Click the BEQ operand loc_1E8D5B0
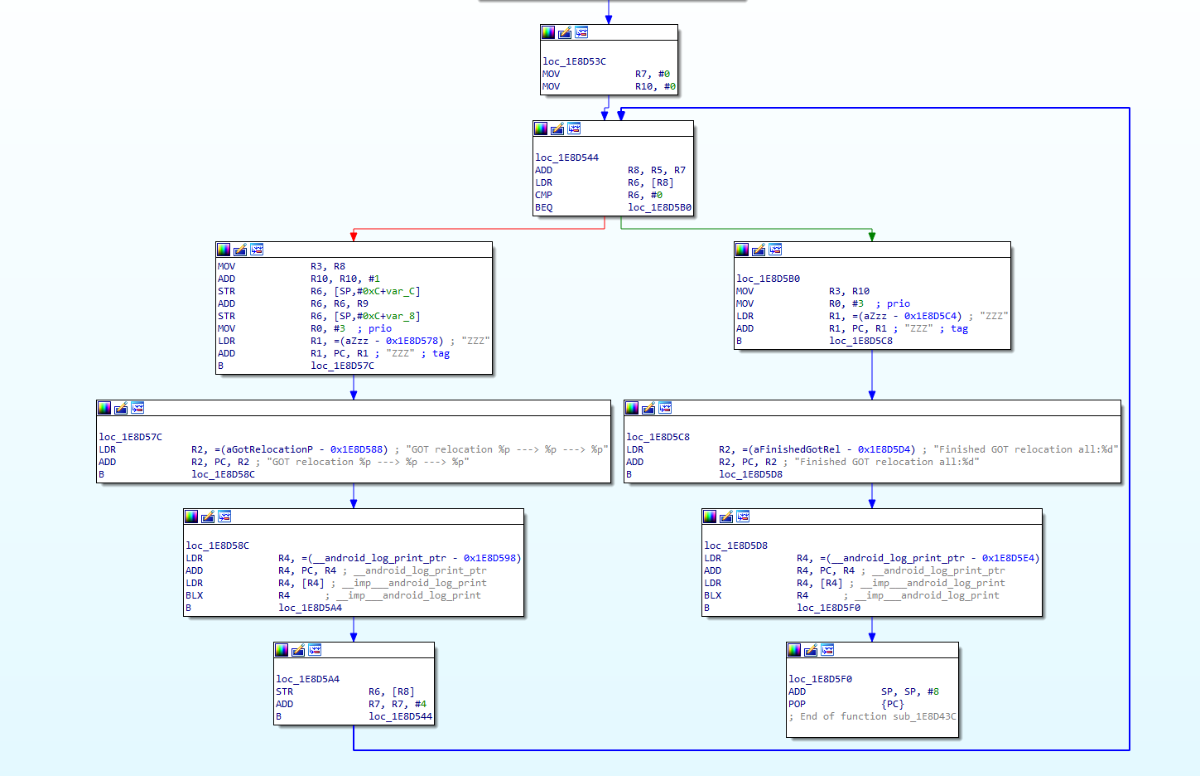Viewport: 1200px width, 776px height. (660, 207)
